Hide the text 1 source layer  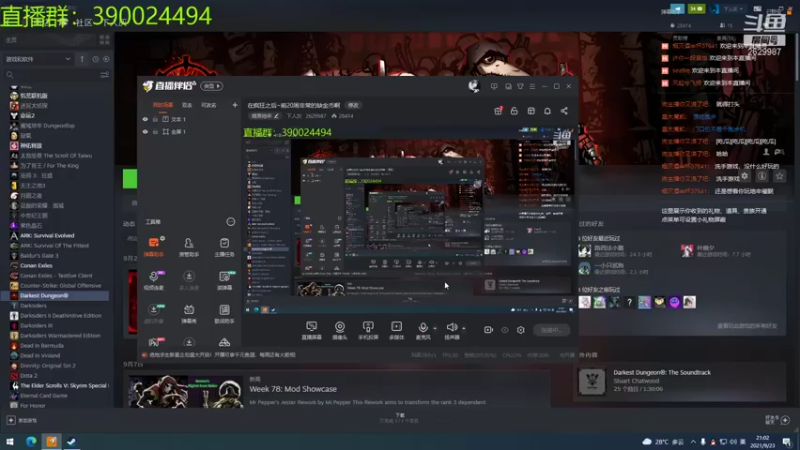click(x=145, y=119)
